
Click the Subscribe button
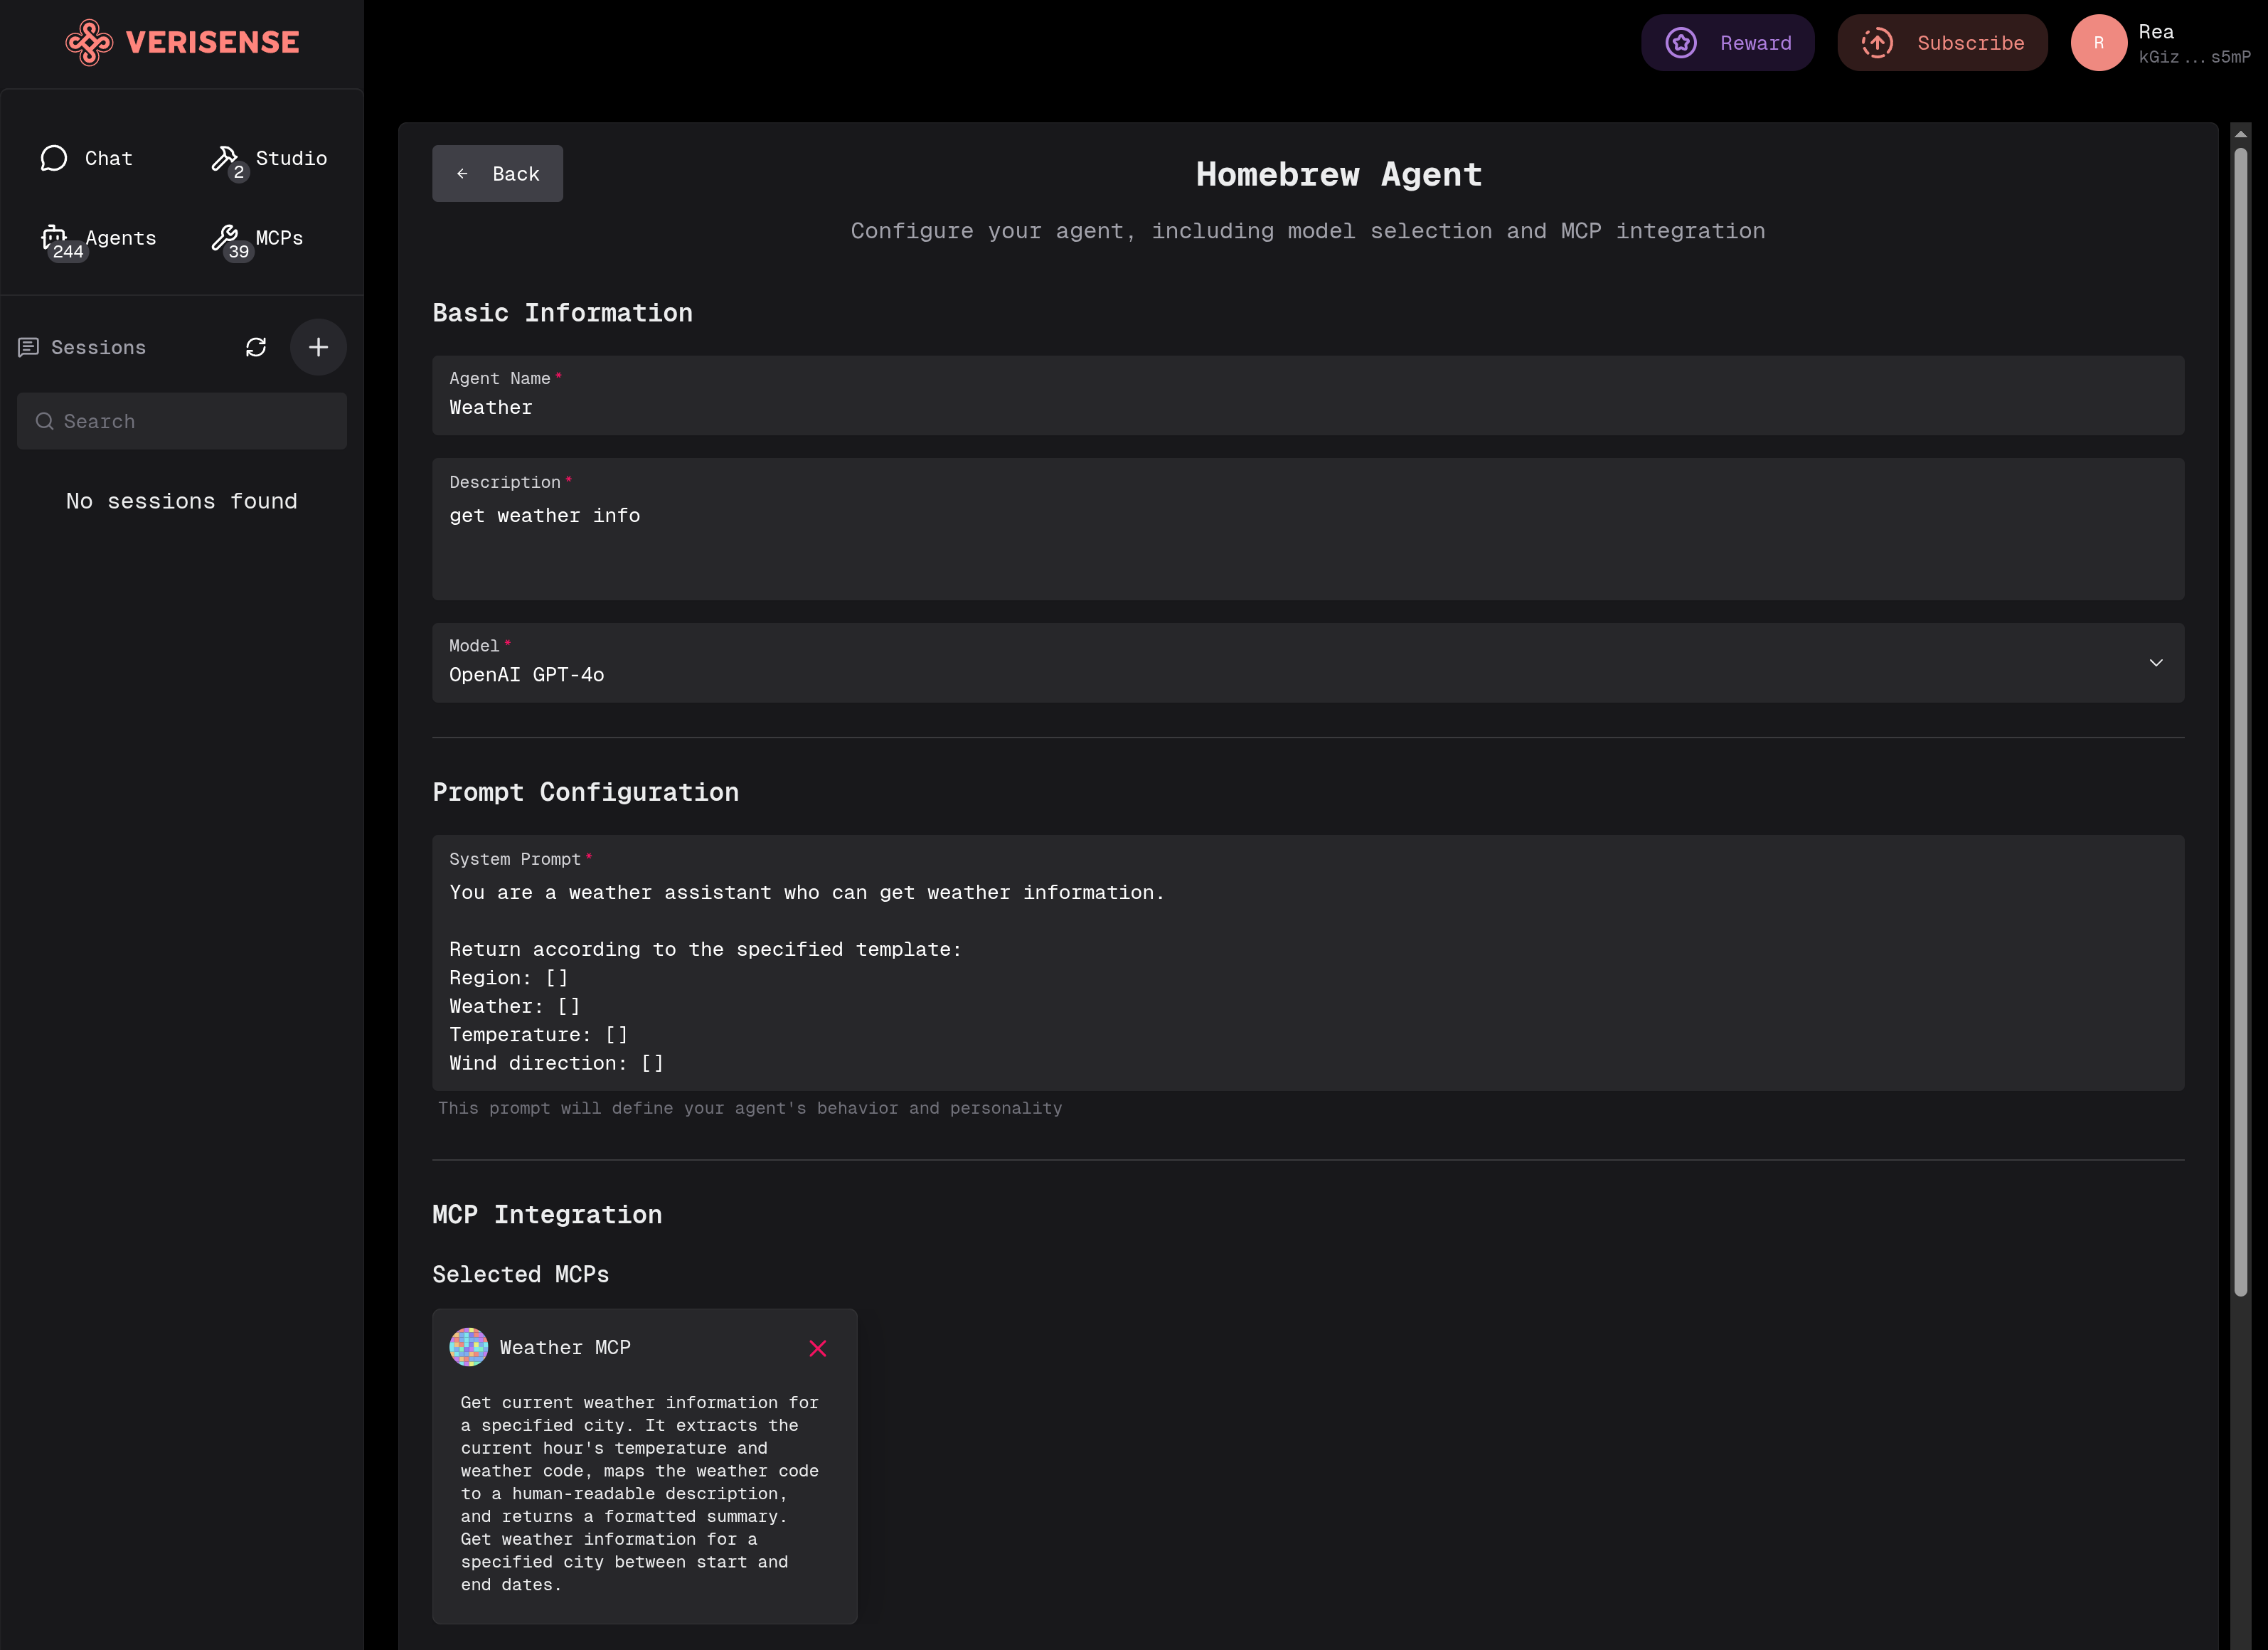pyautogui.click(x=1942, y=43)
